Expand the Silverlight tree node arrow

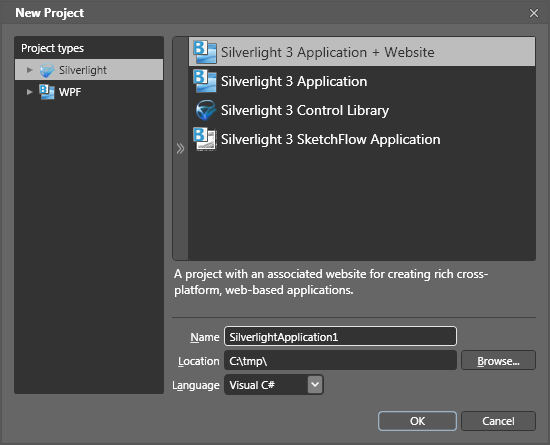click(x=30, y=70)
